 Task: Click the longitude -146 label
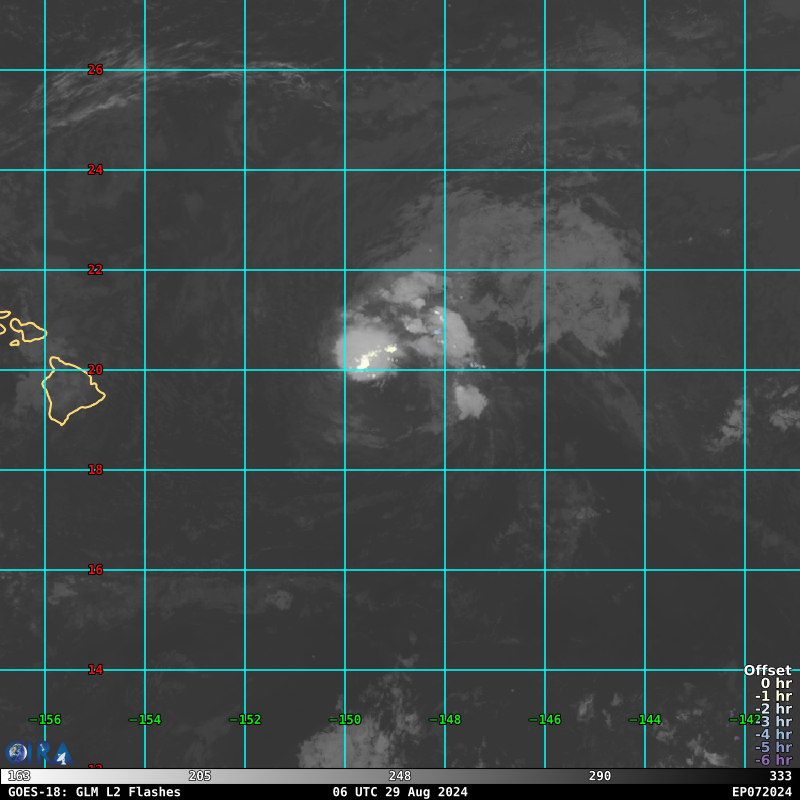[545, 720]
